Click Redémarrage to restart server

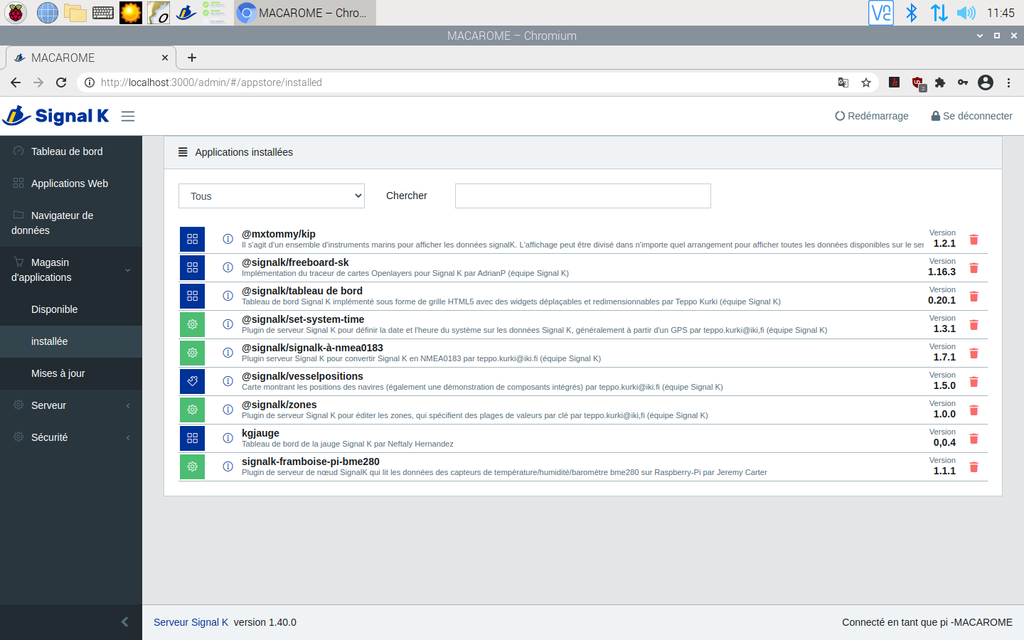(x=871, y=116)
